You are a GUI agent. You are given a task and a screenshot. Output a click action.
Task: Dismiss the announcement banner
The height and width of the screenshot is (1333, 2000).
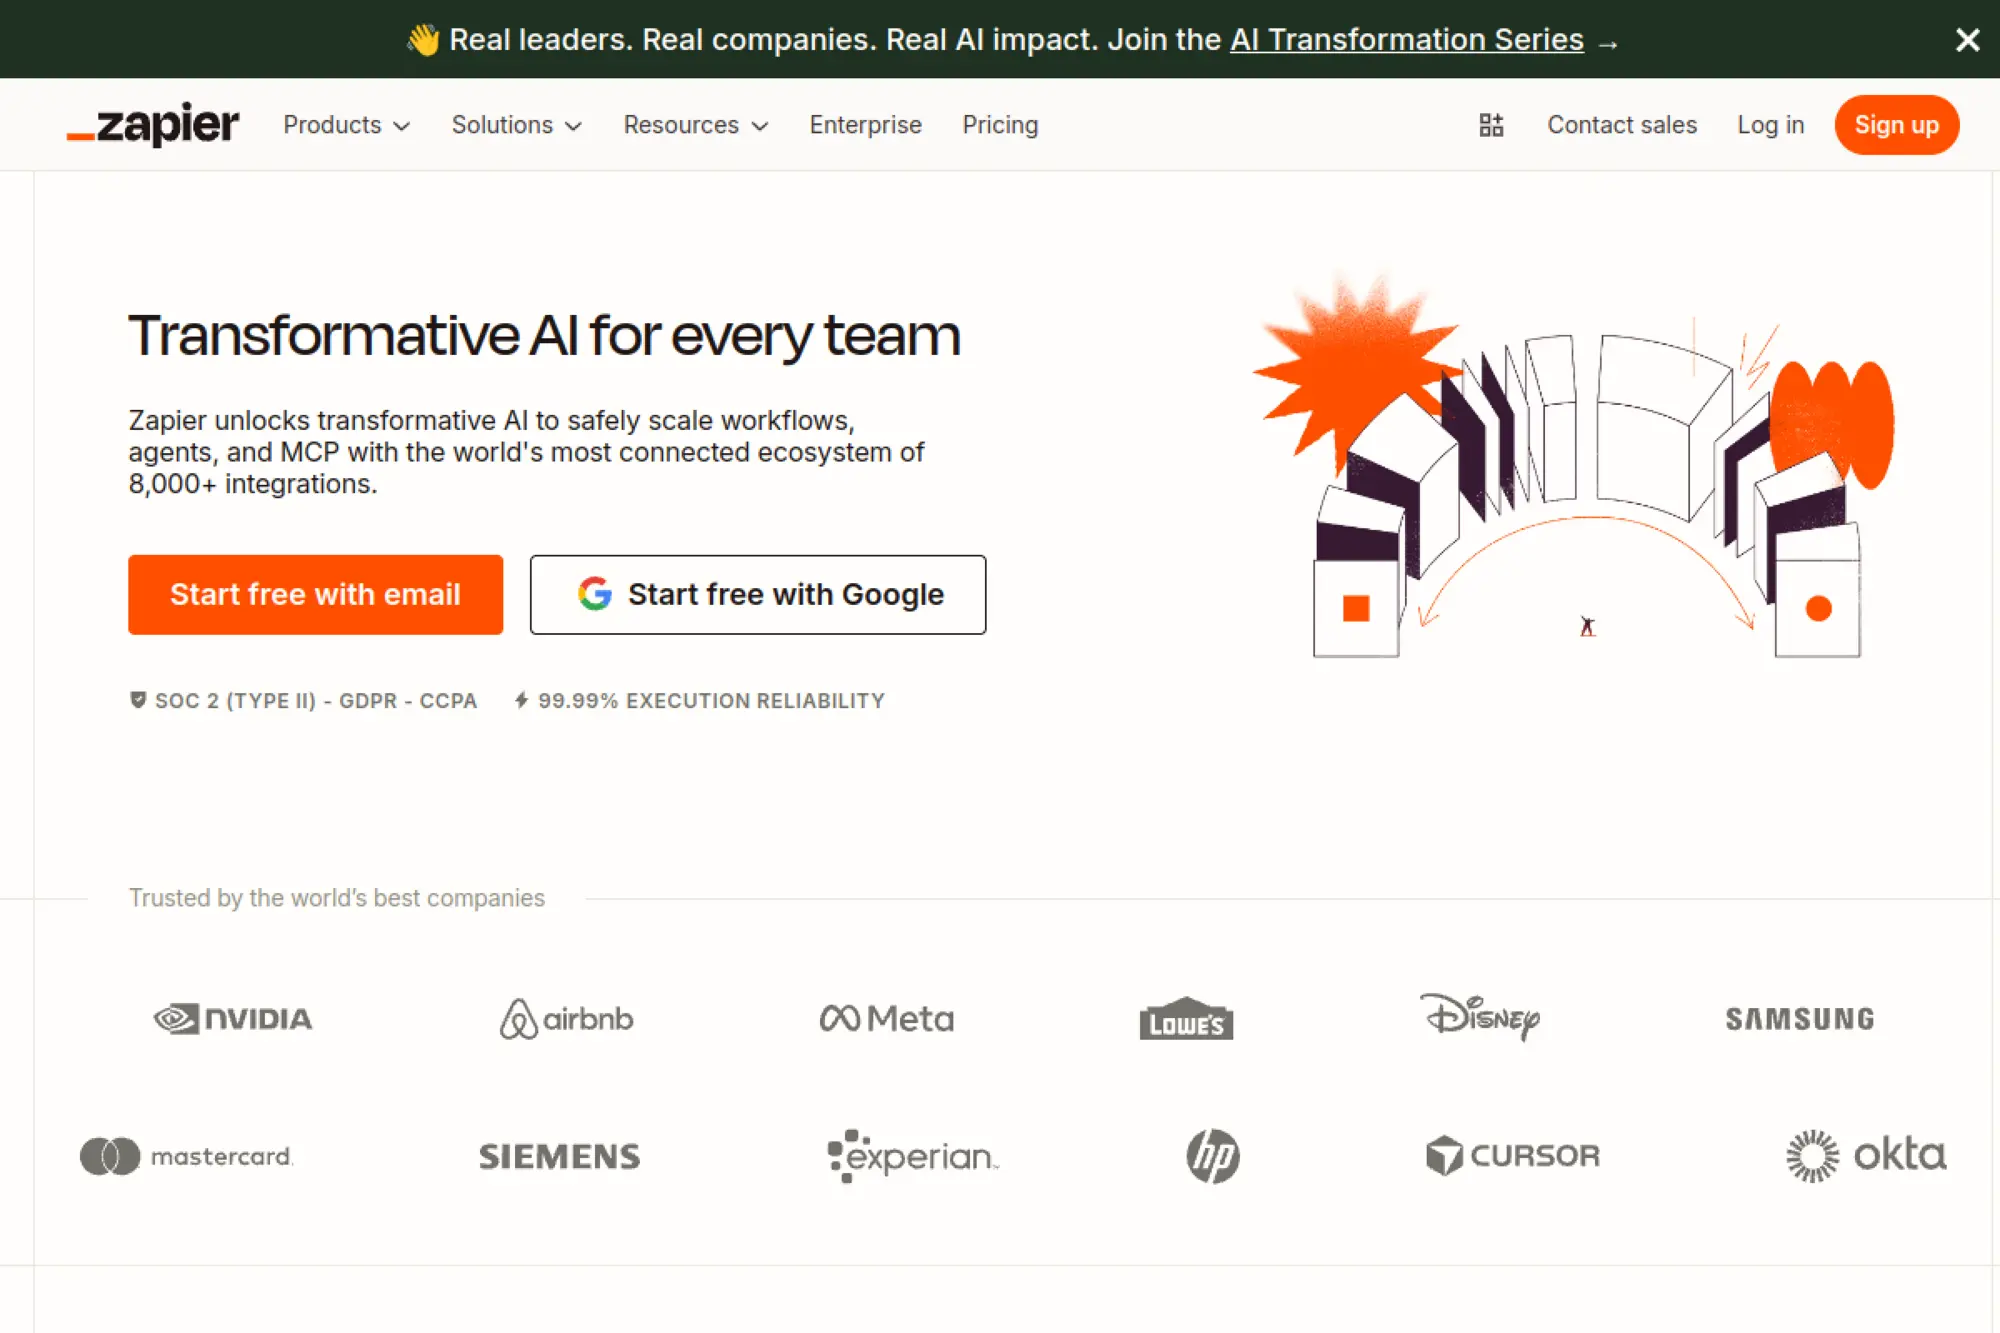point(1967,40)
